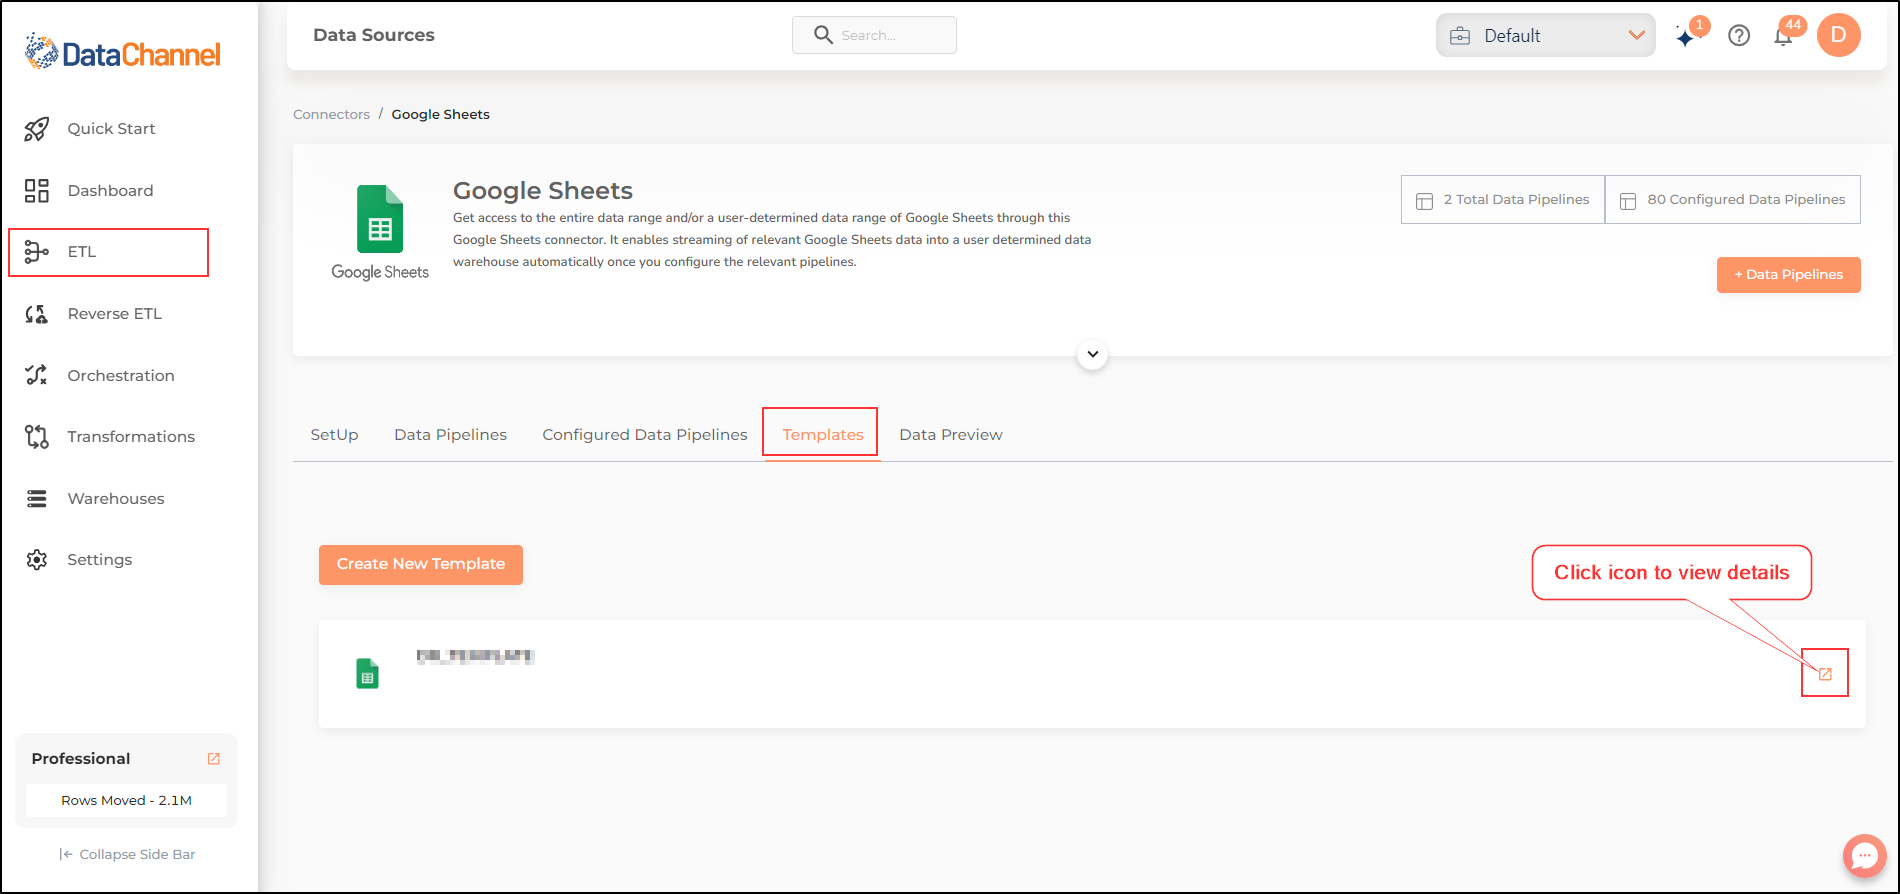
Task: Open the user avatar D menu
Action: [1838, 35]
